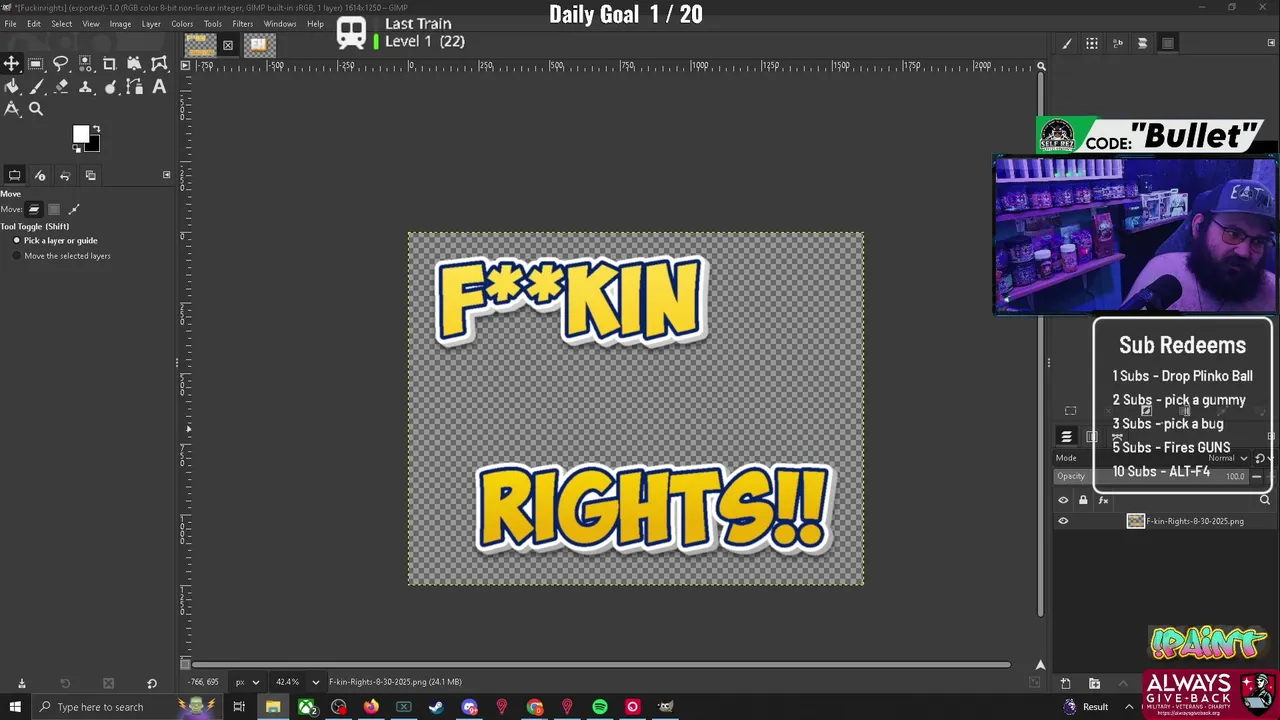The height and width of the screenshot is (720, 1280).
Task: Open the Fonts dock tab
Action: [x=1117, y=43]
